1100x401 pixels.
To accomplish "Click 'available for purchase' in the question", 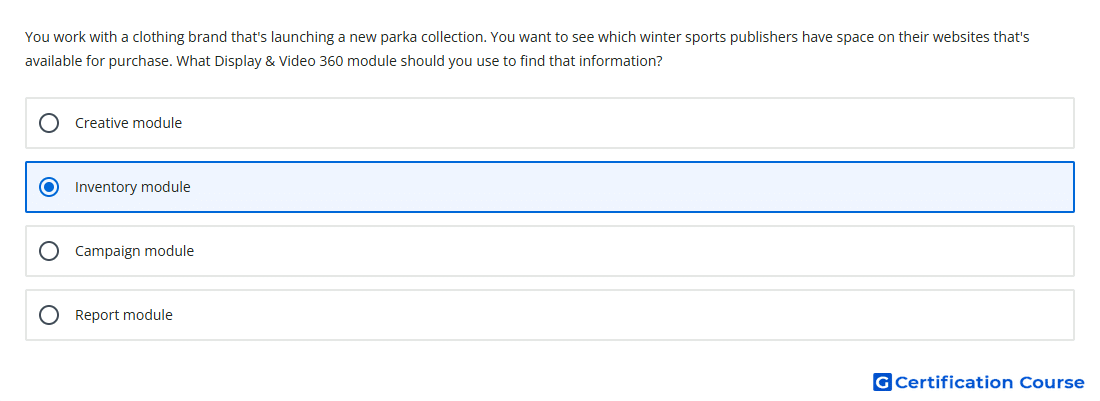I will [x=98, y=61].
